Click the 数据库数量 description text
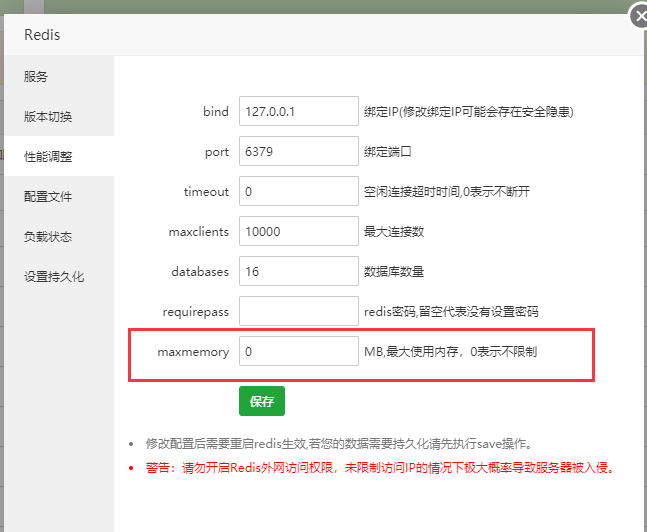 coord(394,272)
